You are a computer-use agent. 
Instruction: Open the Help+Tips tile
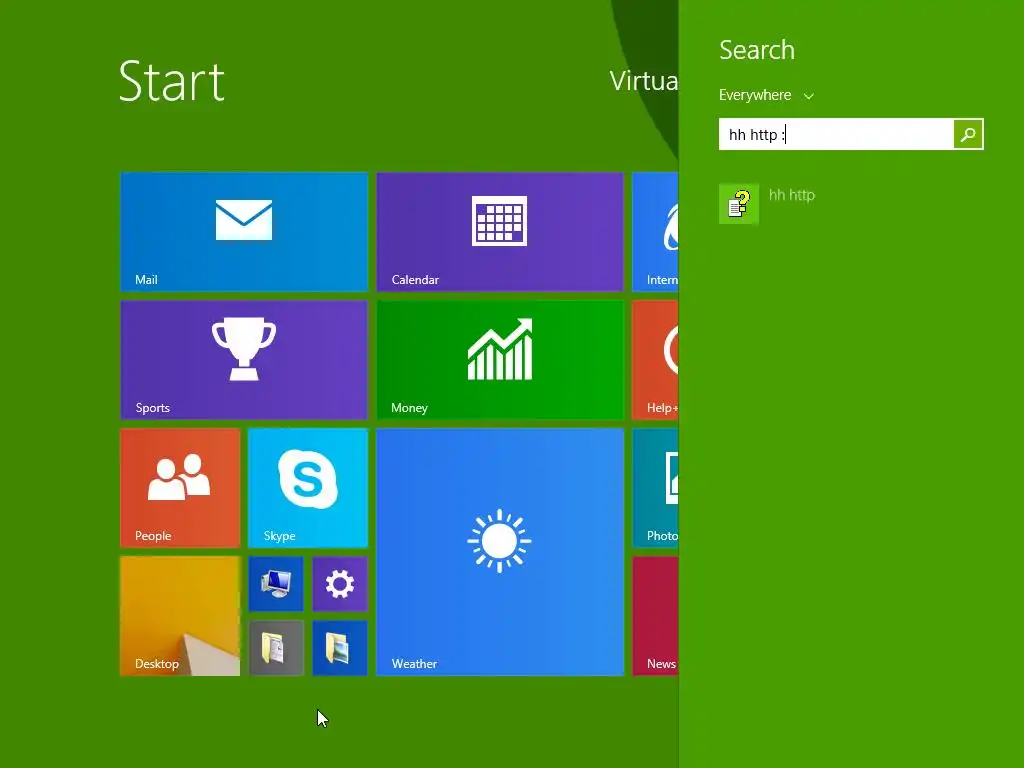coord(656,360)
